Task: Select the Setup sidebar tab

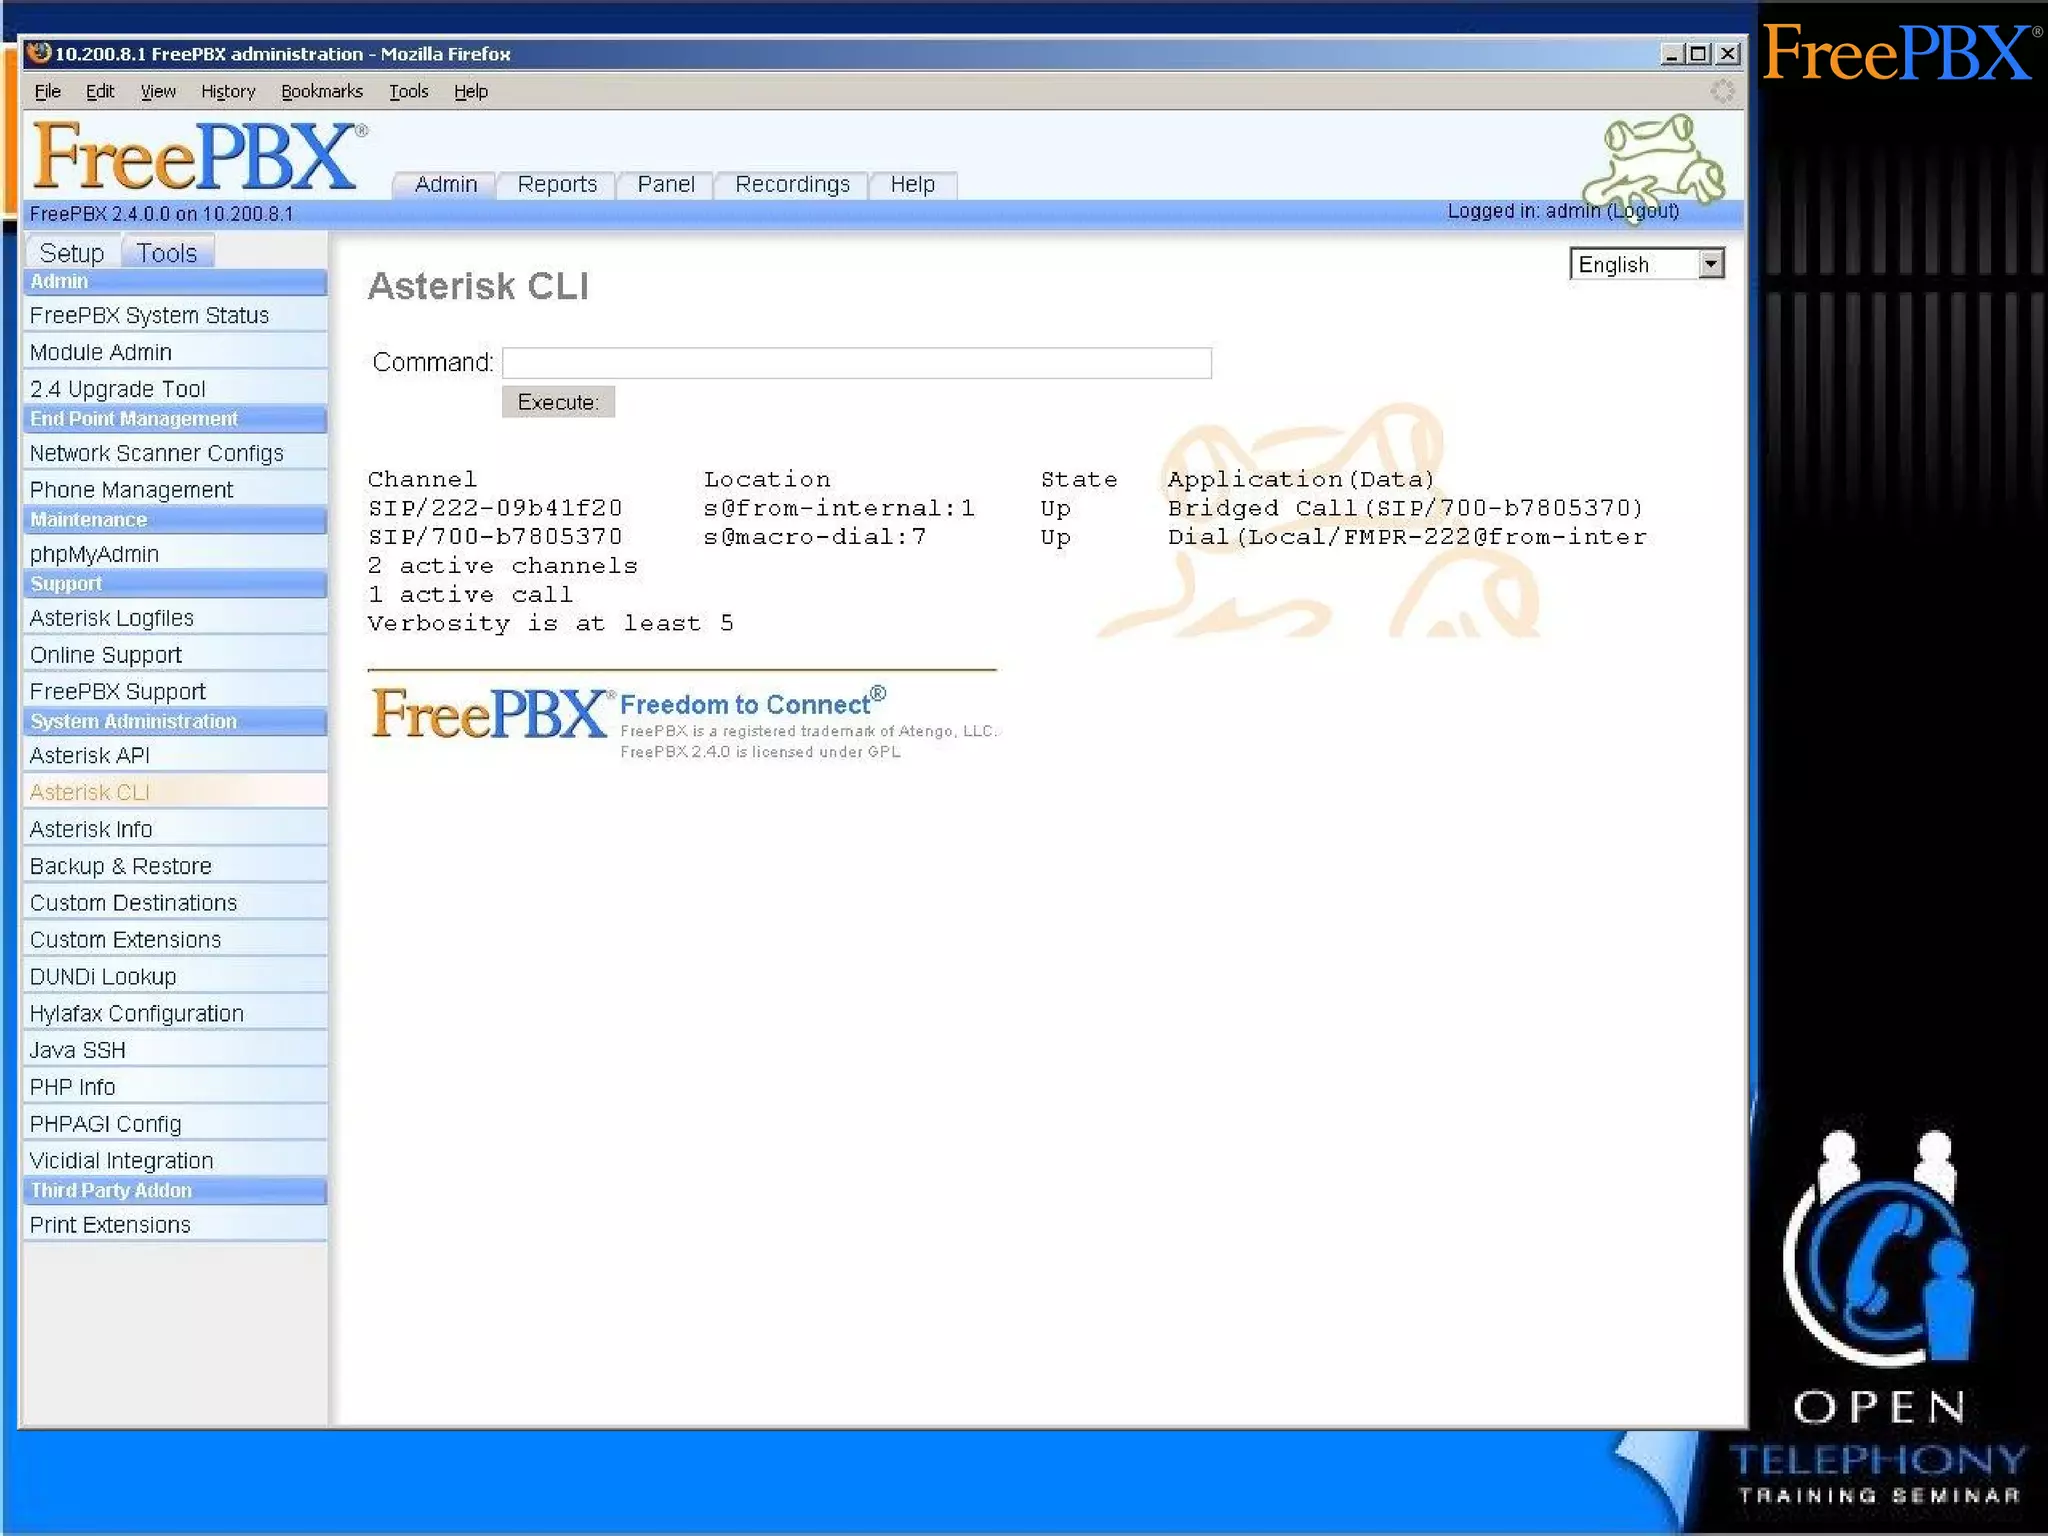Action: coord(72,253)
